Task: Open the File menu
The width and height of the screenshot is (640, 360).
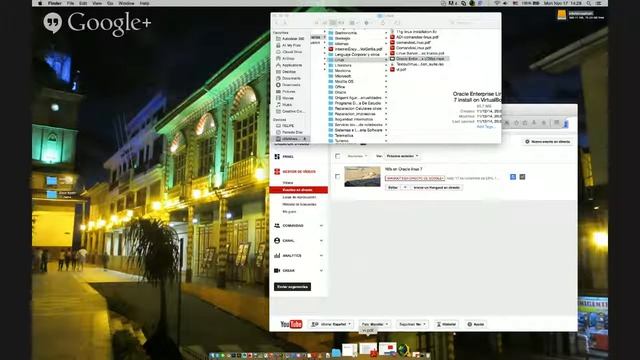Action: click(x=71, y=3)
